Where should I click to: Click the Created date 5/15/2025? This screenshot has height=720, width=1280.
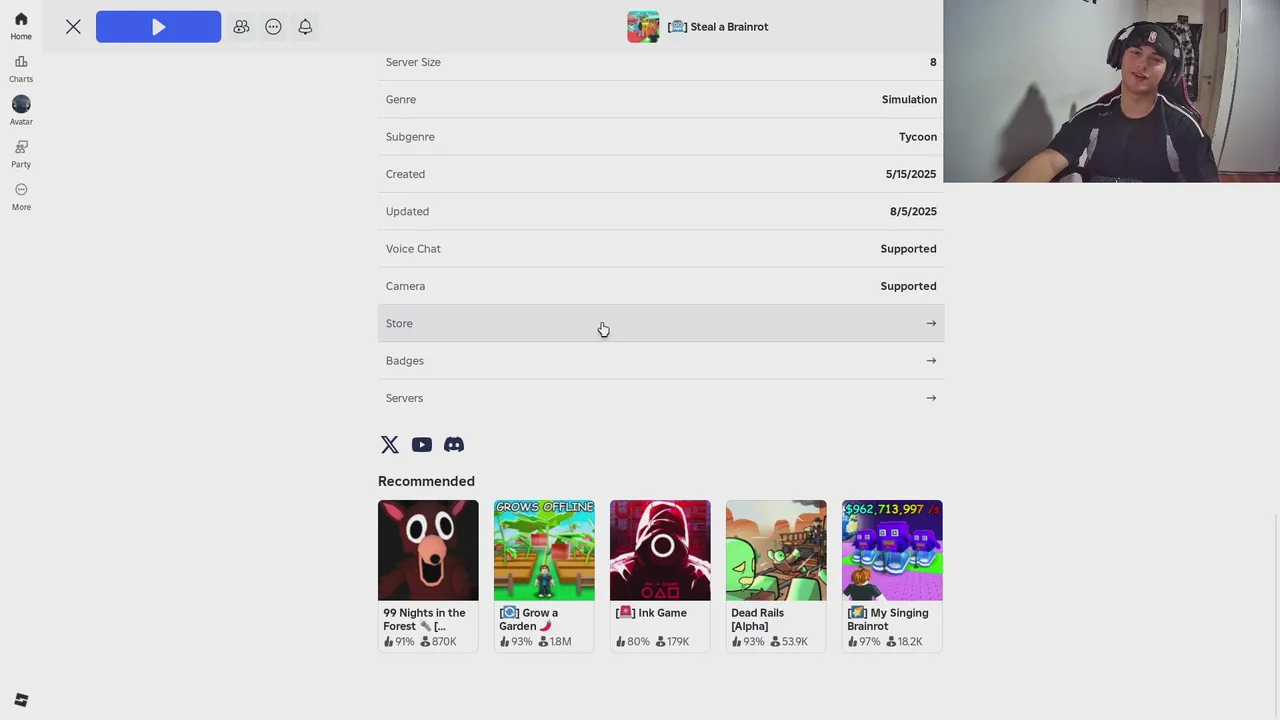pyautogui.click(x=911, y=174)
